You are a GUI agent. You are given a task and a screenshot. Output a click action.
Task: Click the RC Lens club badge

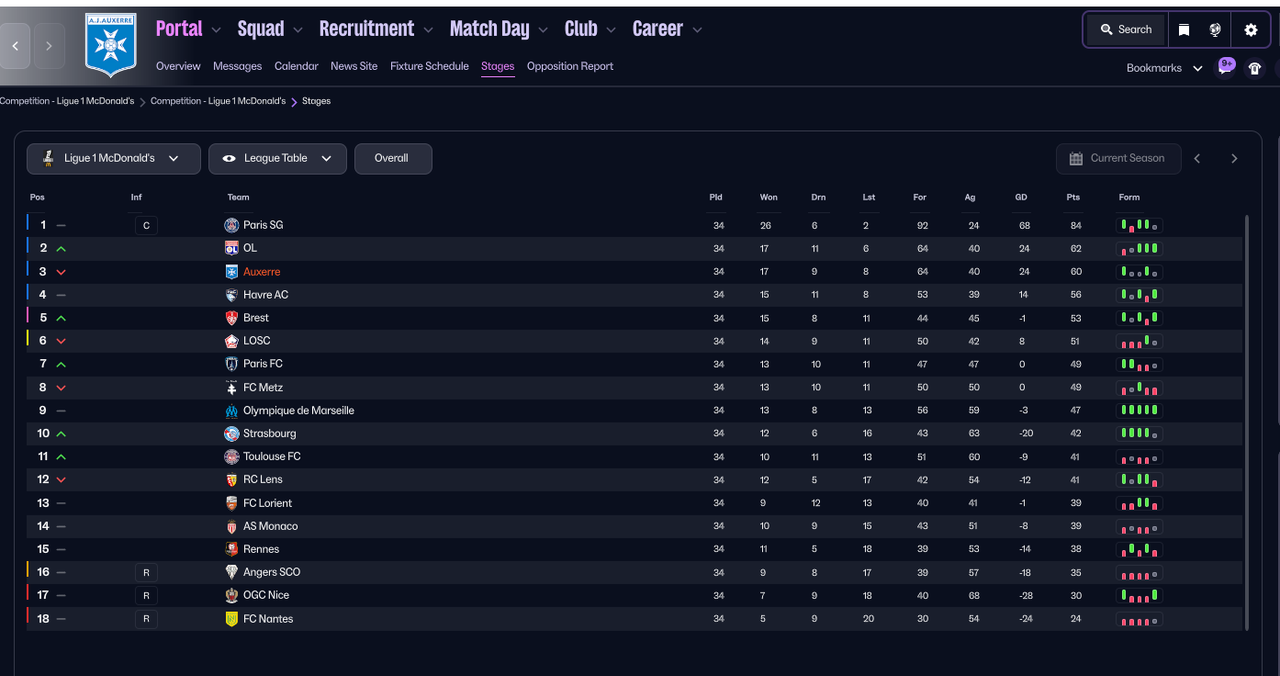coord(231,480)
